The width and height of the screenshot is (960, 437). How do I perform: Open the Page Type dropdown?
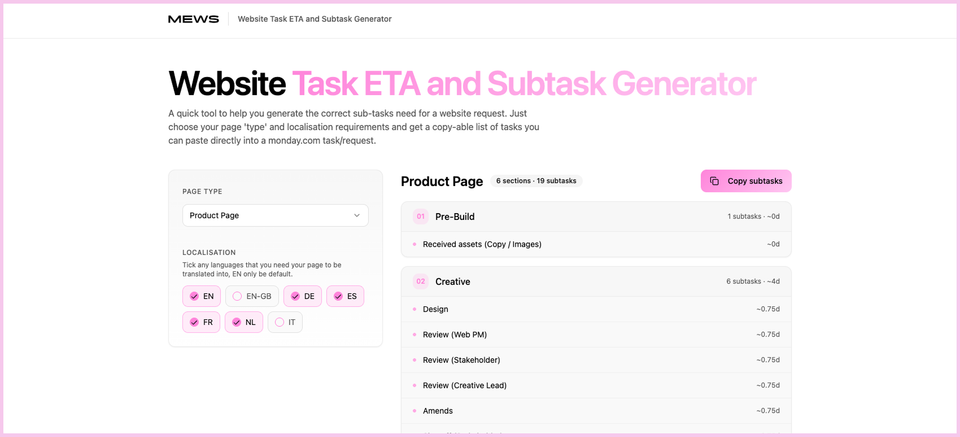[x=276, y=215]
